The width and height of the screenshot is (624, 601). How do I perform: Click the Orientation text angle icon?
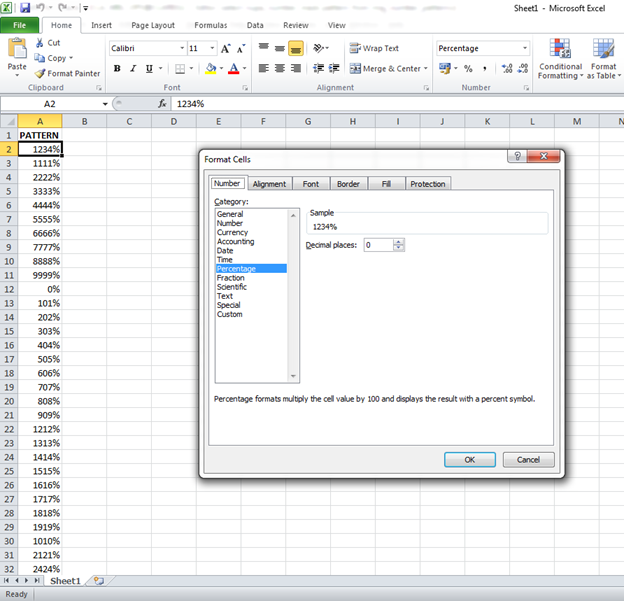(x=319, y=48)
